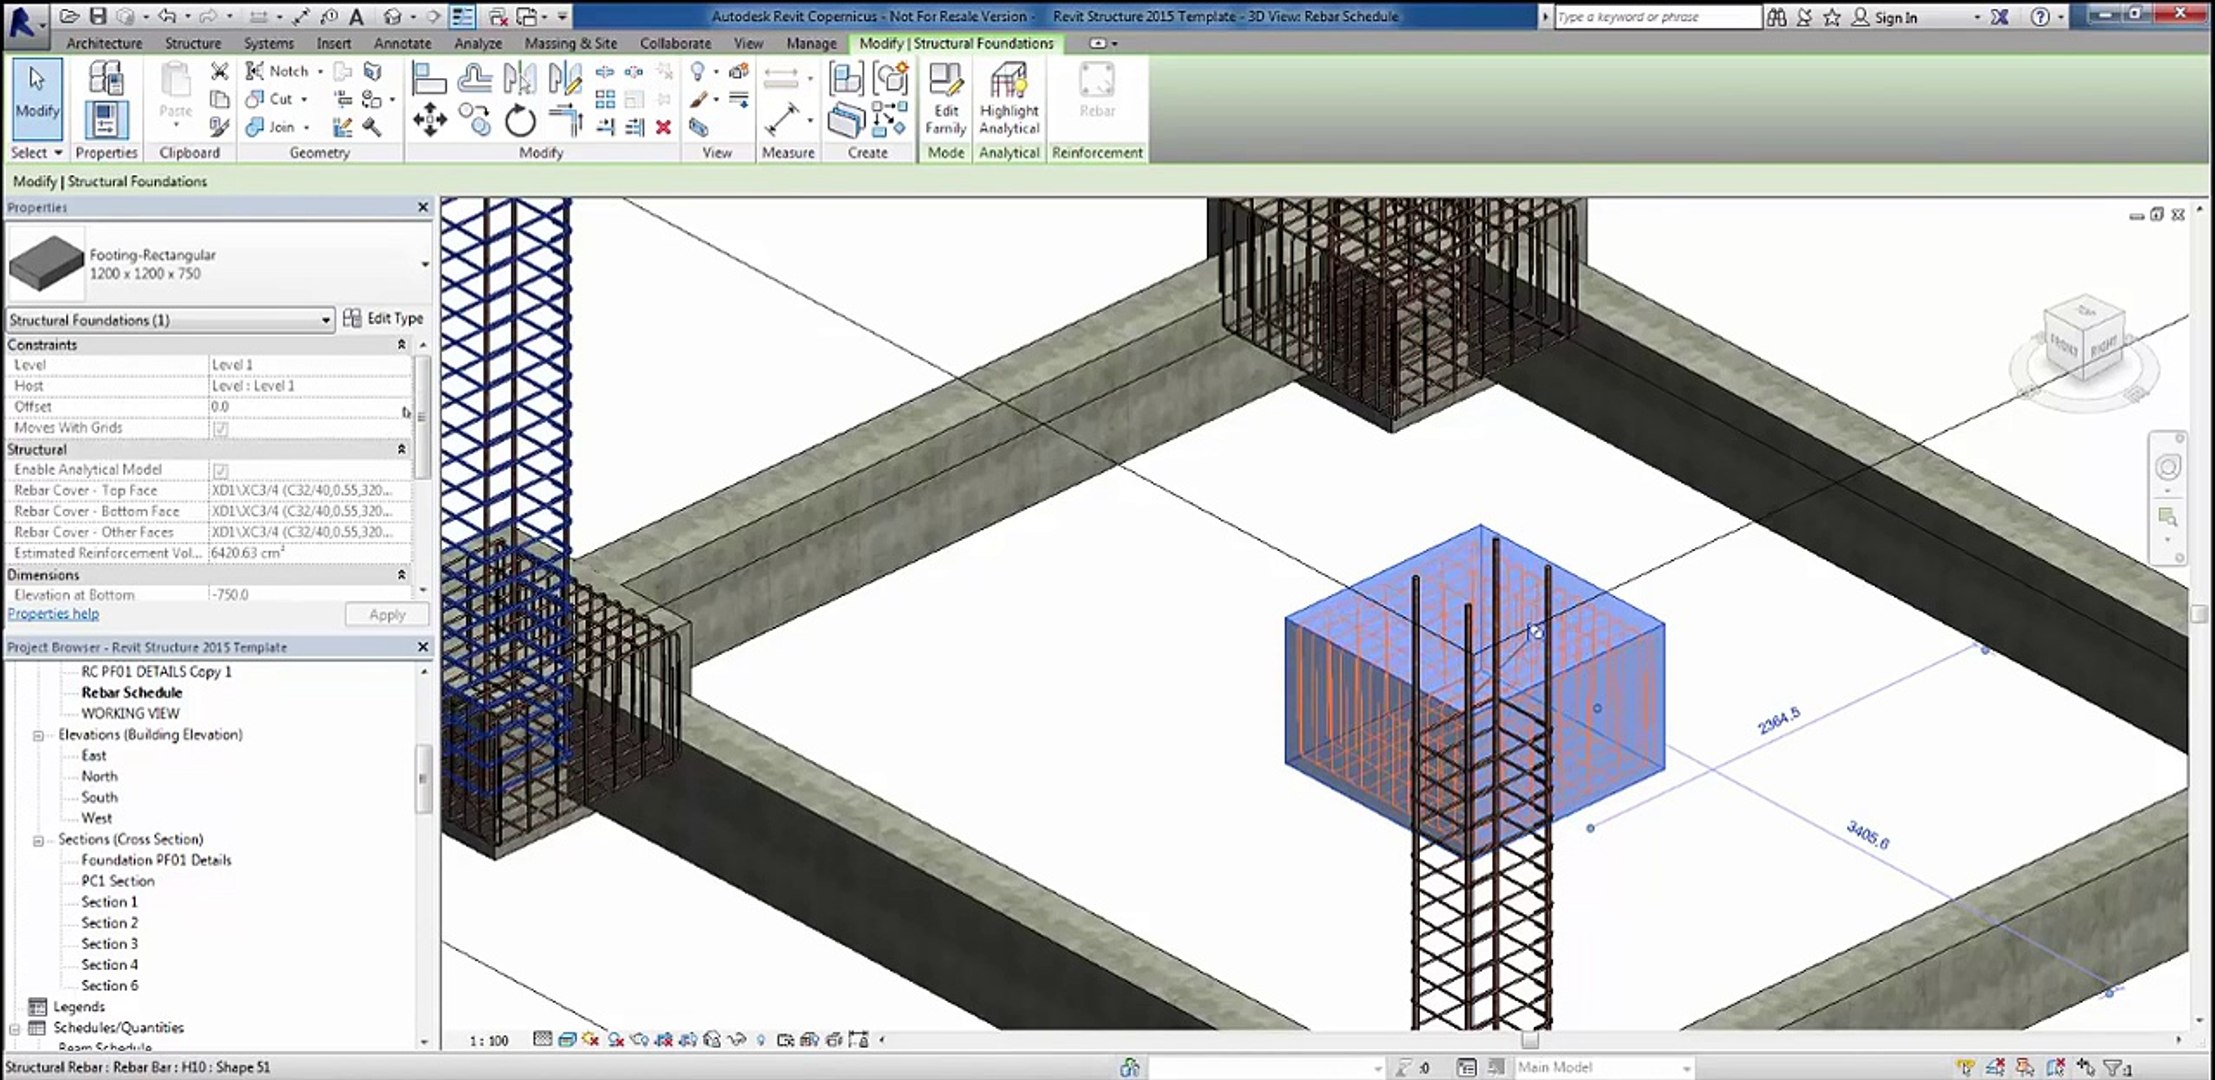The image size is (2215, 1080).
Task: Open the Properties help link
Action: coord(53,614)
